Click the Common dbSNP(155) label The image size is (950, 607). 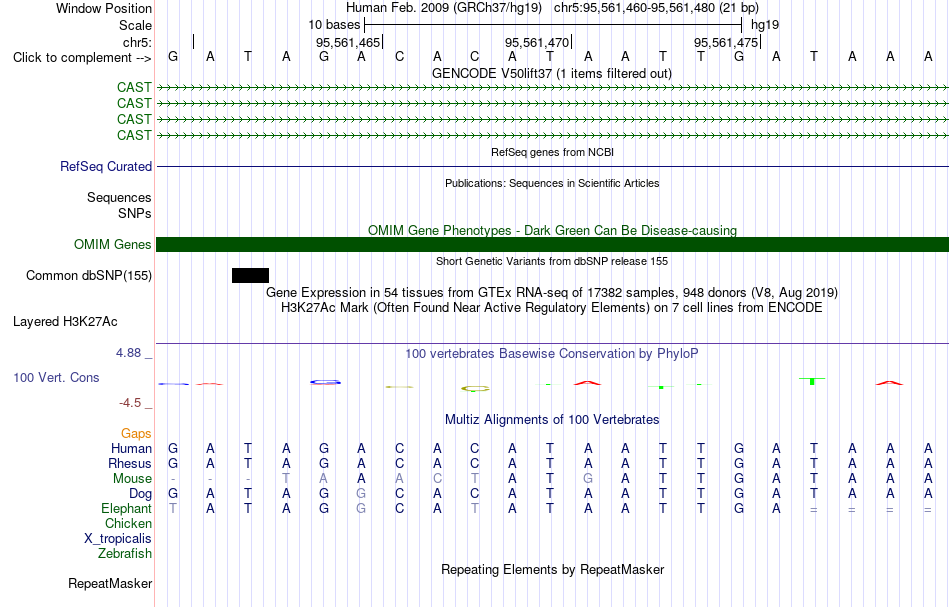coord(89,276)
